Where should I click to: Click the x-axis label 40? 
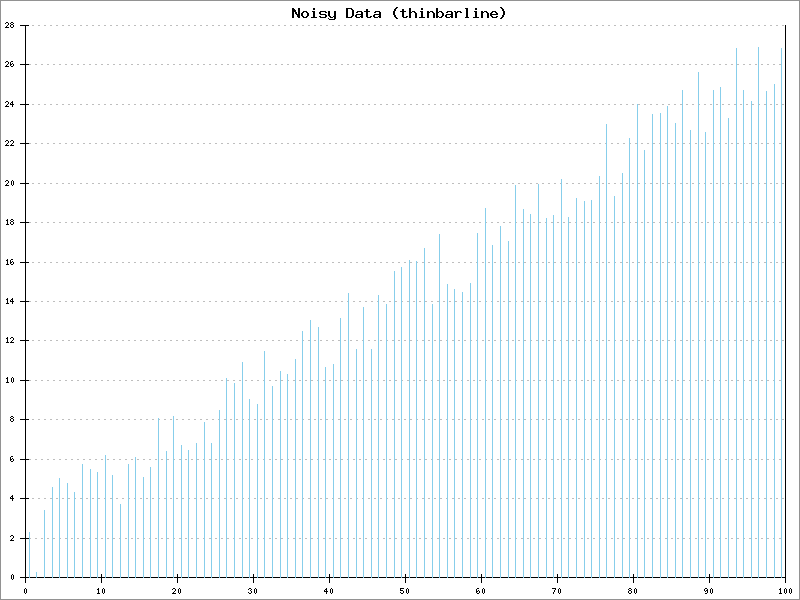[329, 591]
